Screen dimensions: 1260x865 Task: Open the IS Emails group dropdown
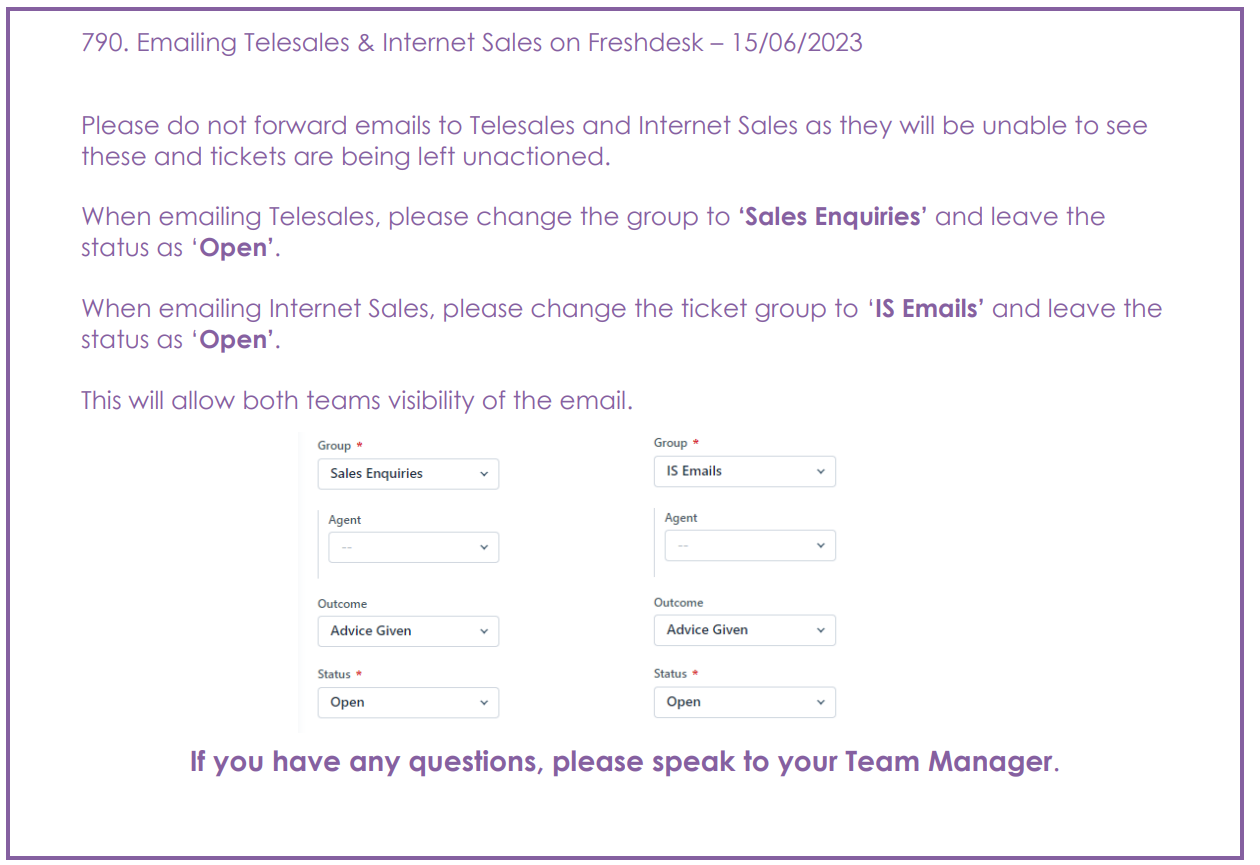tap(744, 471)
